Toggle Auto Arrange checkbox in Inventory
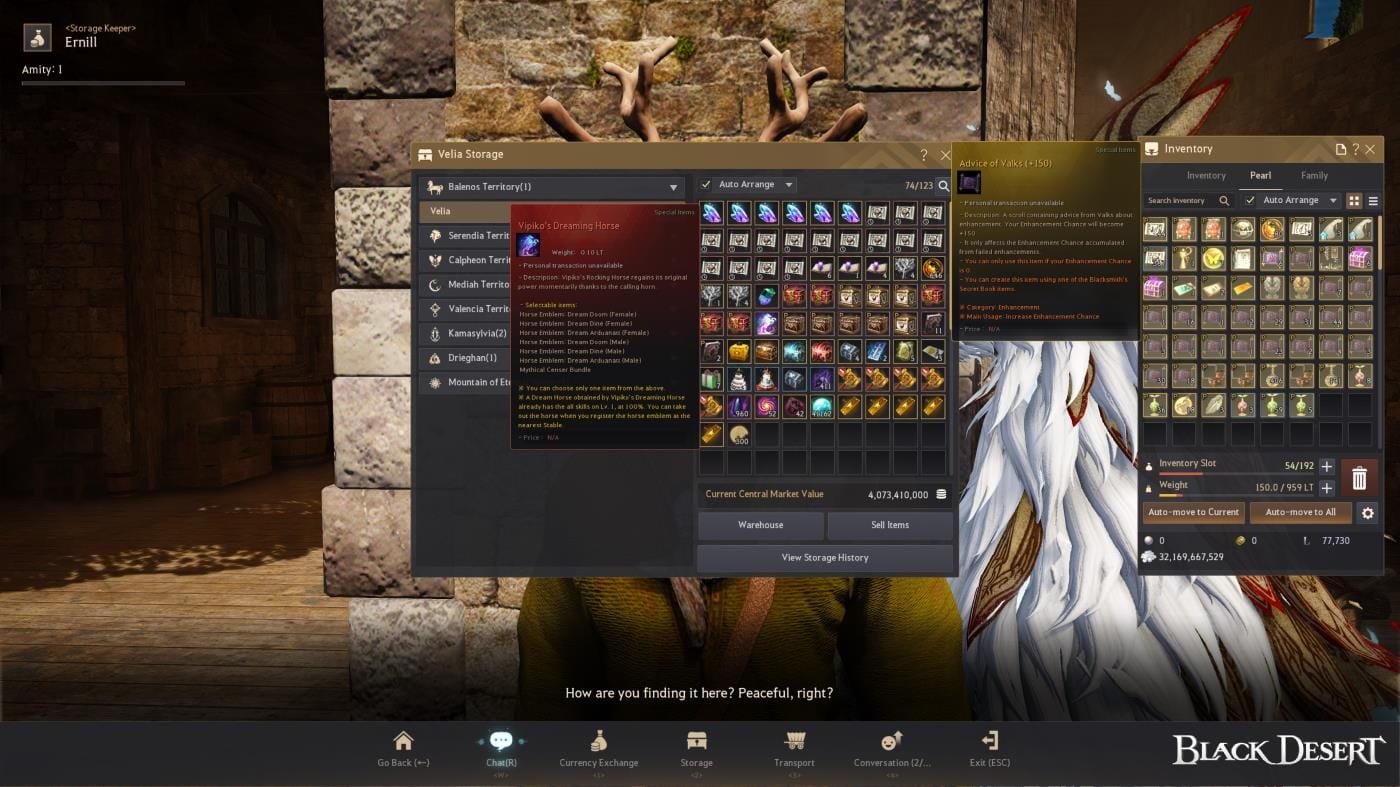The height and width of the screenshot is (787, 1400). coord(1250,201)
